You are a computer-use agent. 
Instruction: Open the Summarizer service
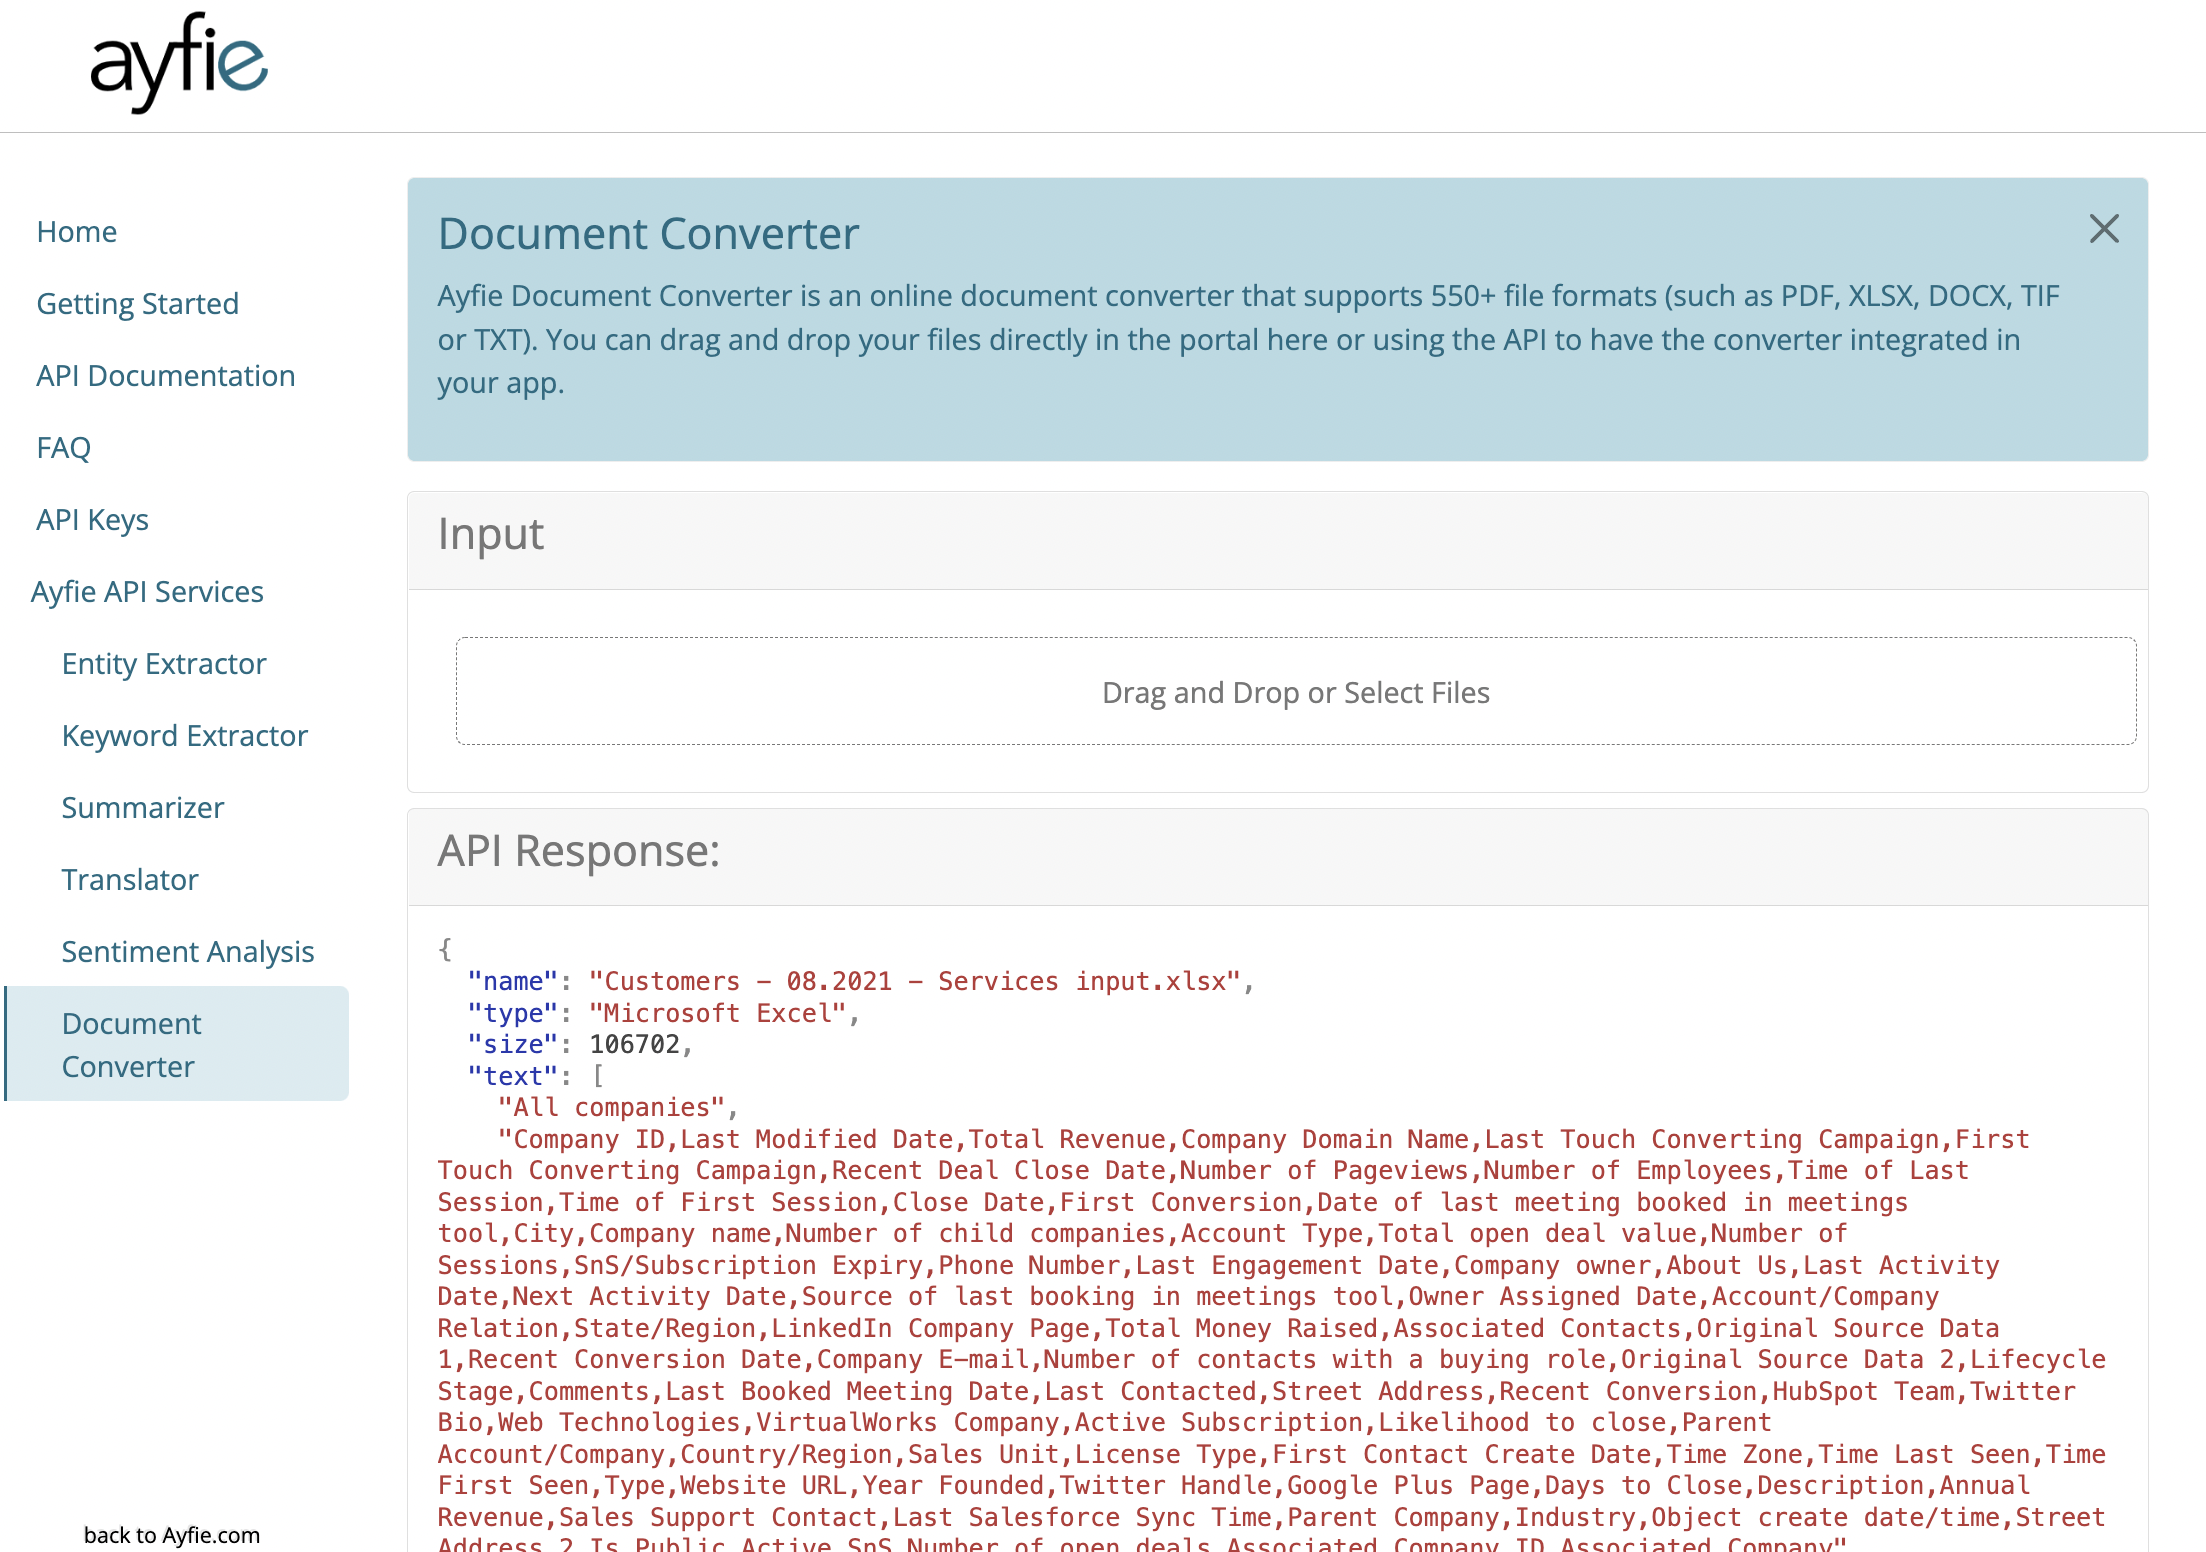(x=143, y=807)
